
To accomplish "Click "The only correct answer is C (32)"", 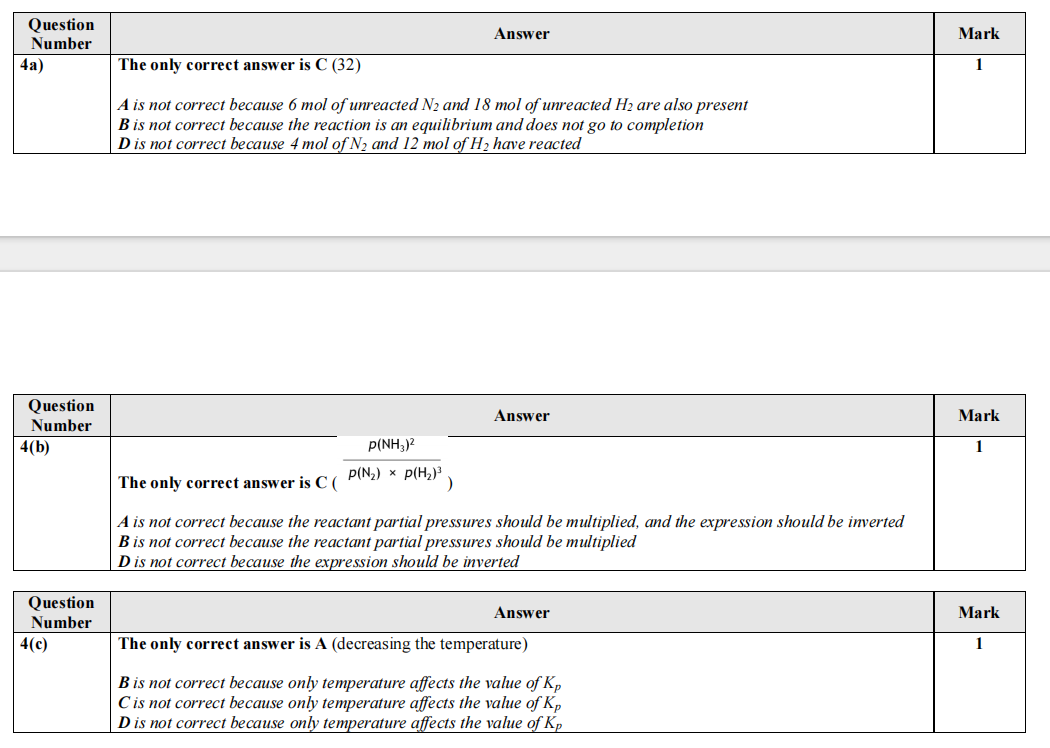I will click(240, 65).
